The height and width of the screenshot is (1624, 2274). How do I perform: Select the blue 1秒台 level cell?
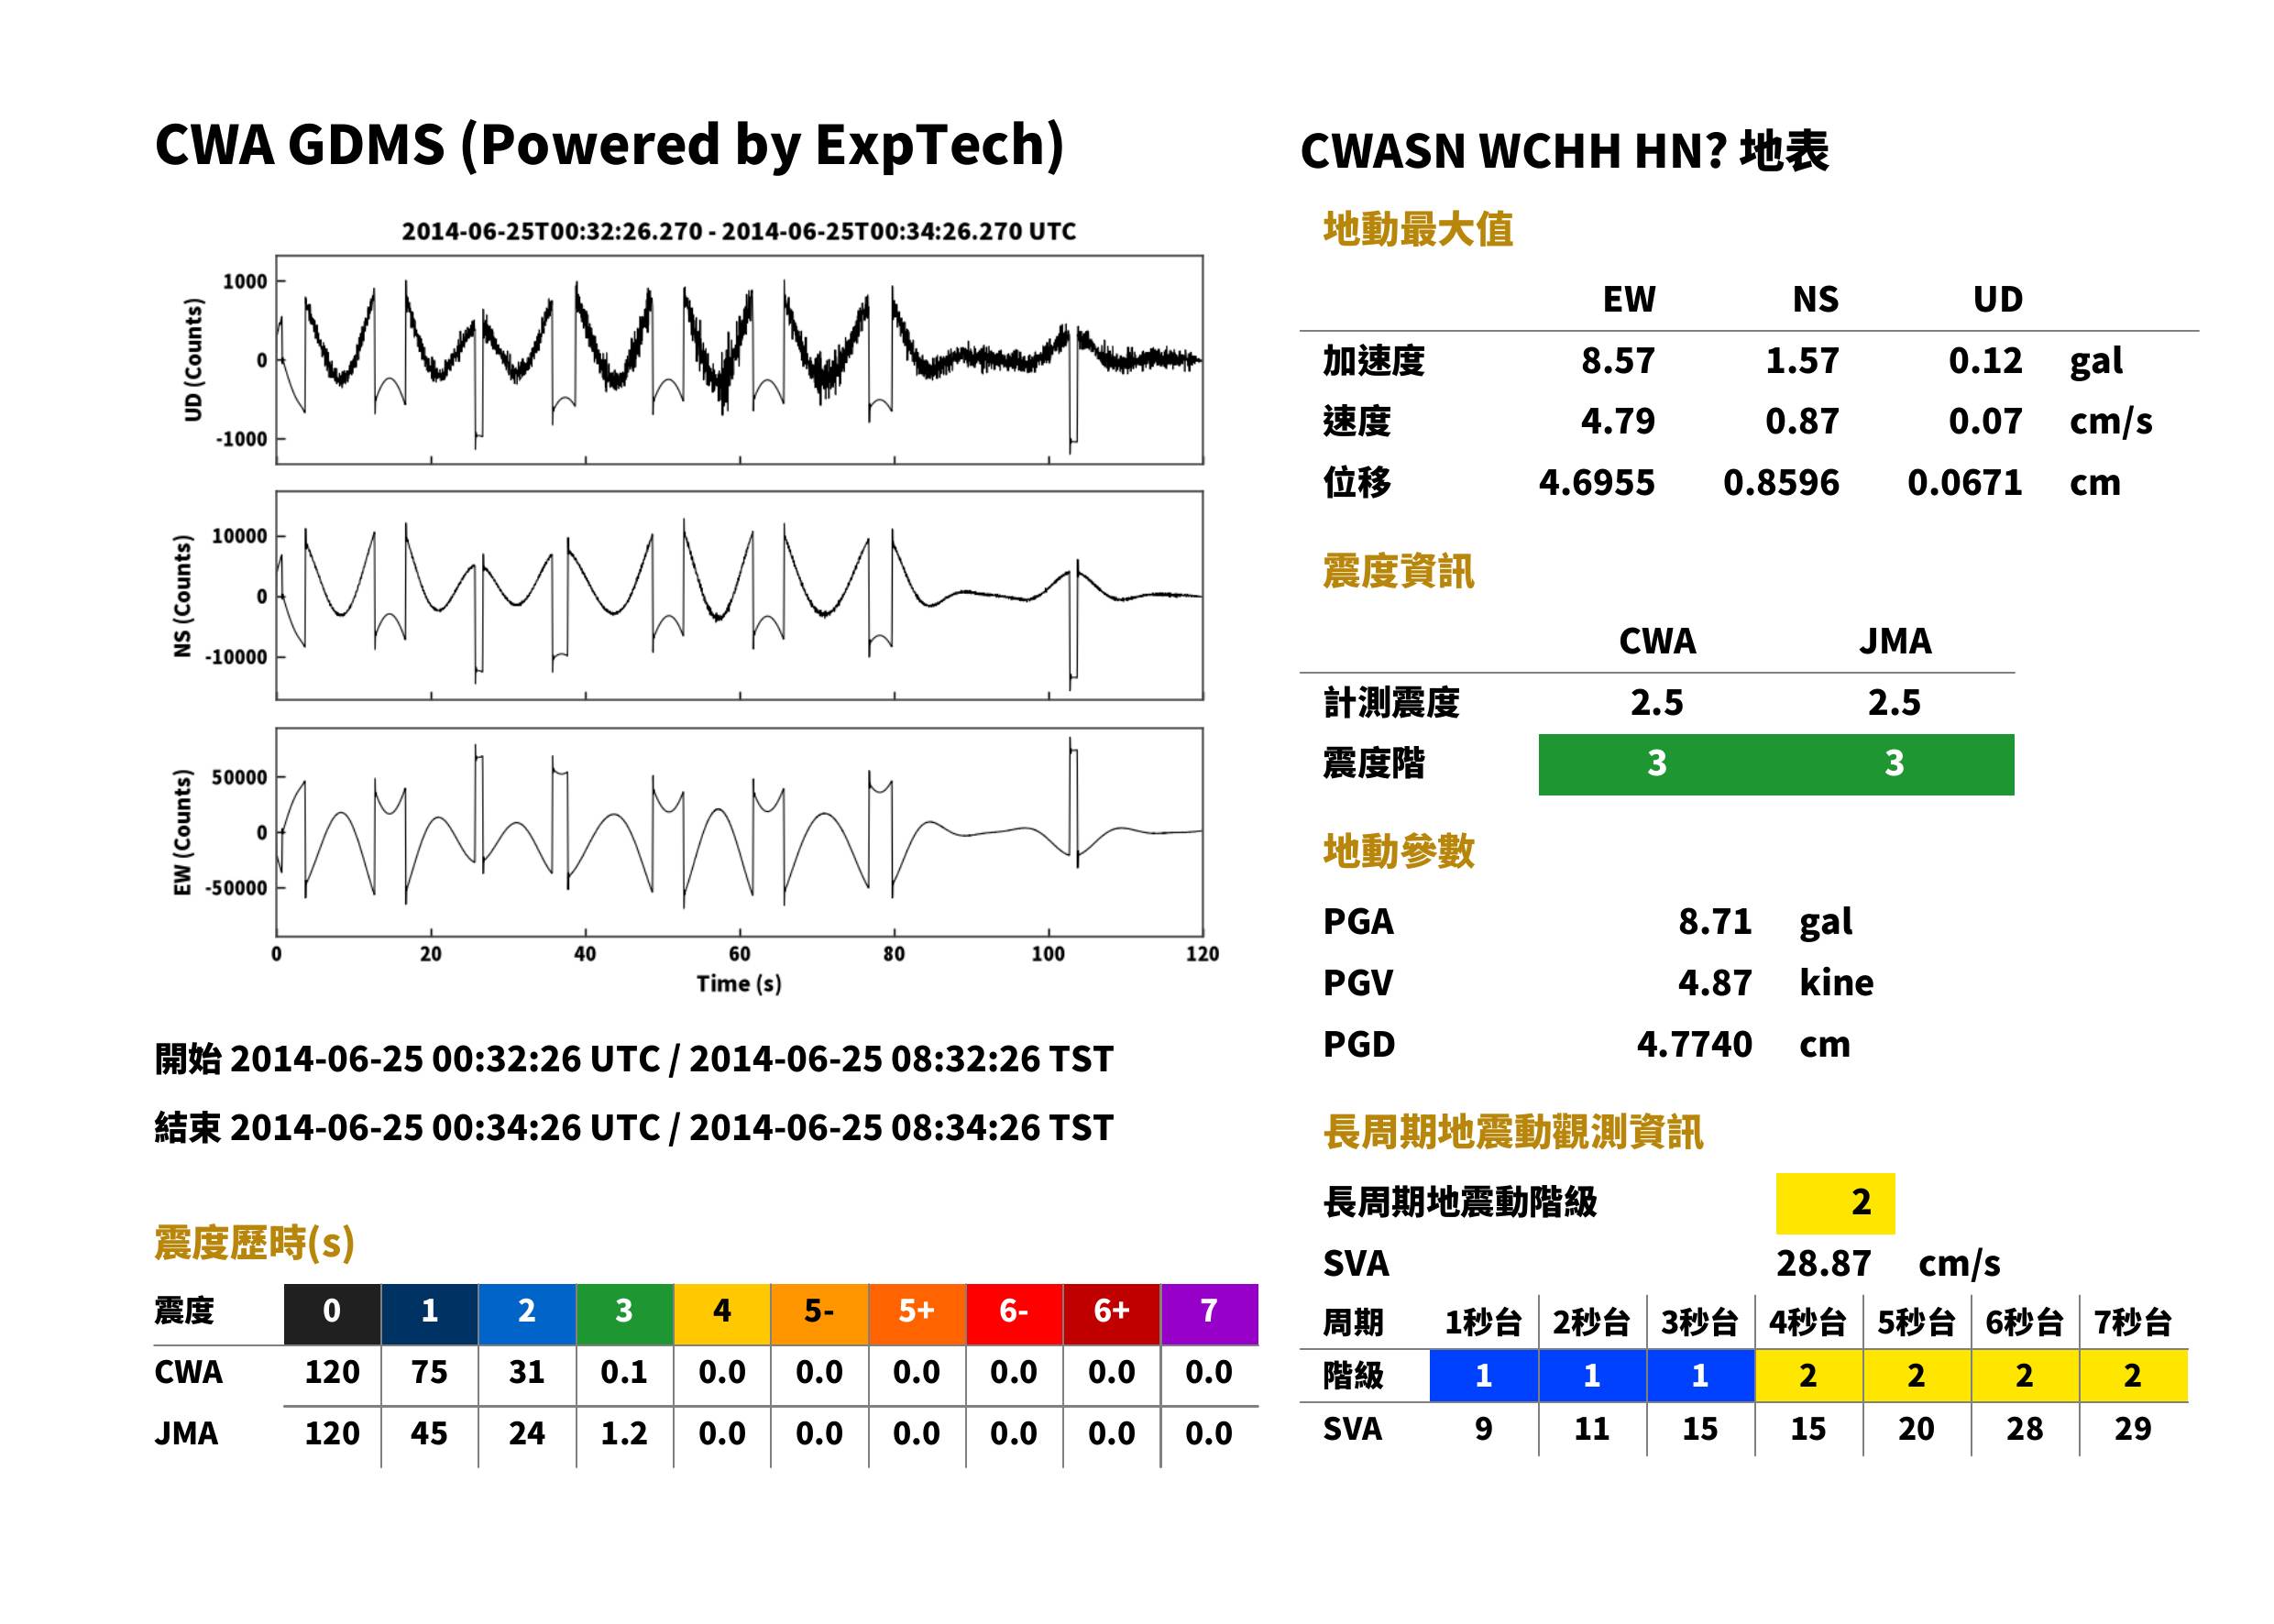tap(1483, 1375)
